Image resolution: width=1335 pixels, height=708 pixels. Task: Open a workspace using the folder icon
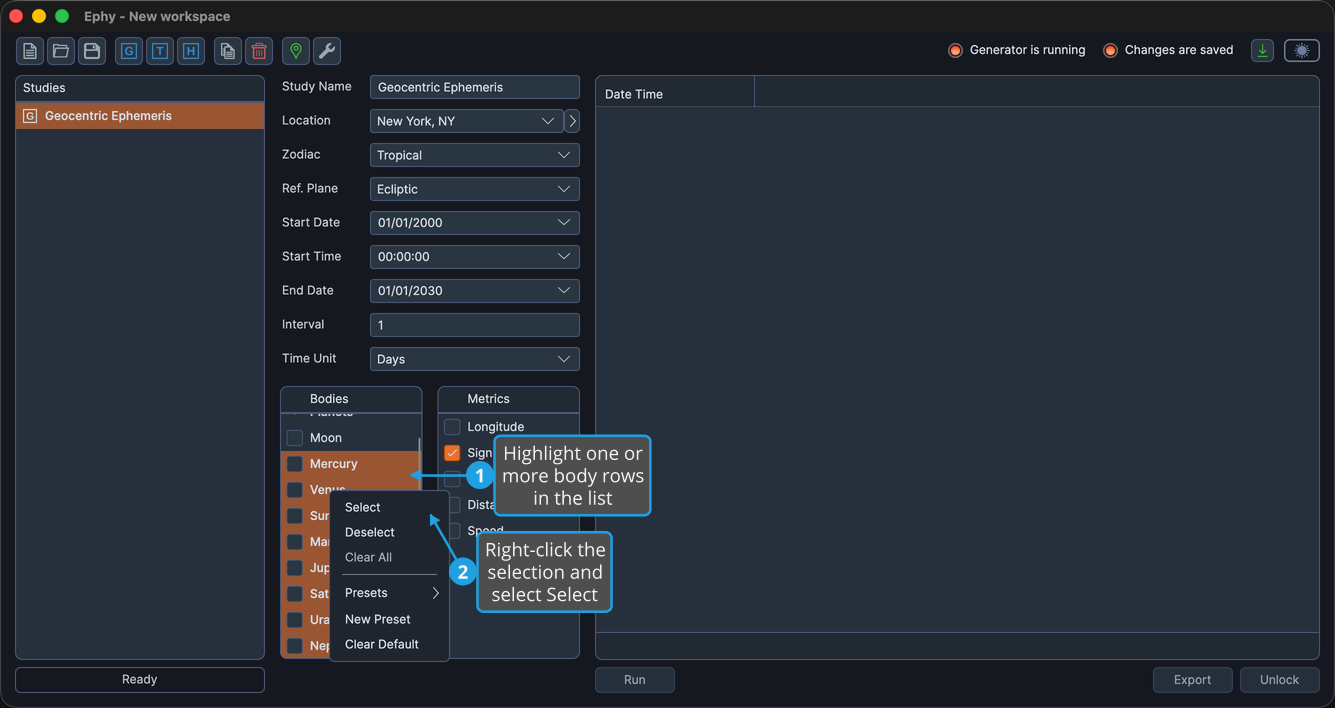point(61,51)
